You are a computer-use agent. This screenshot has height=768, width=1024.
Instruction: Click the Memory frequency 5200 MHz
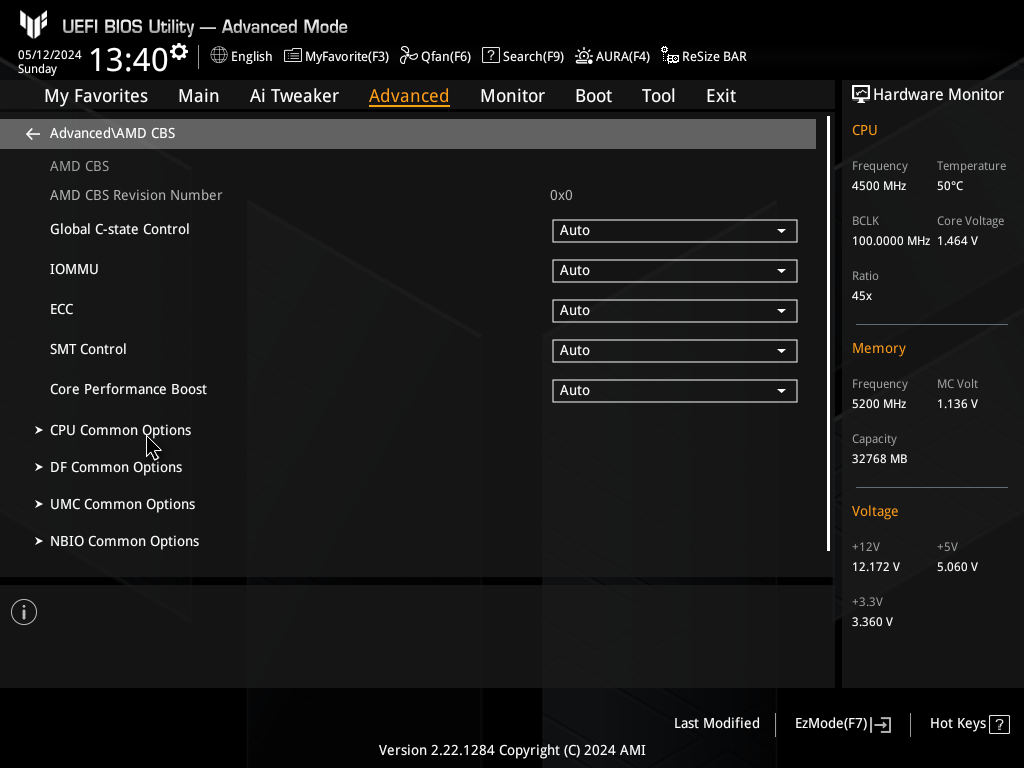(x=878, y=404)
